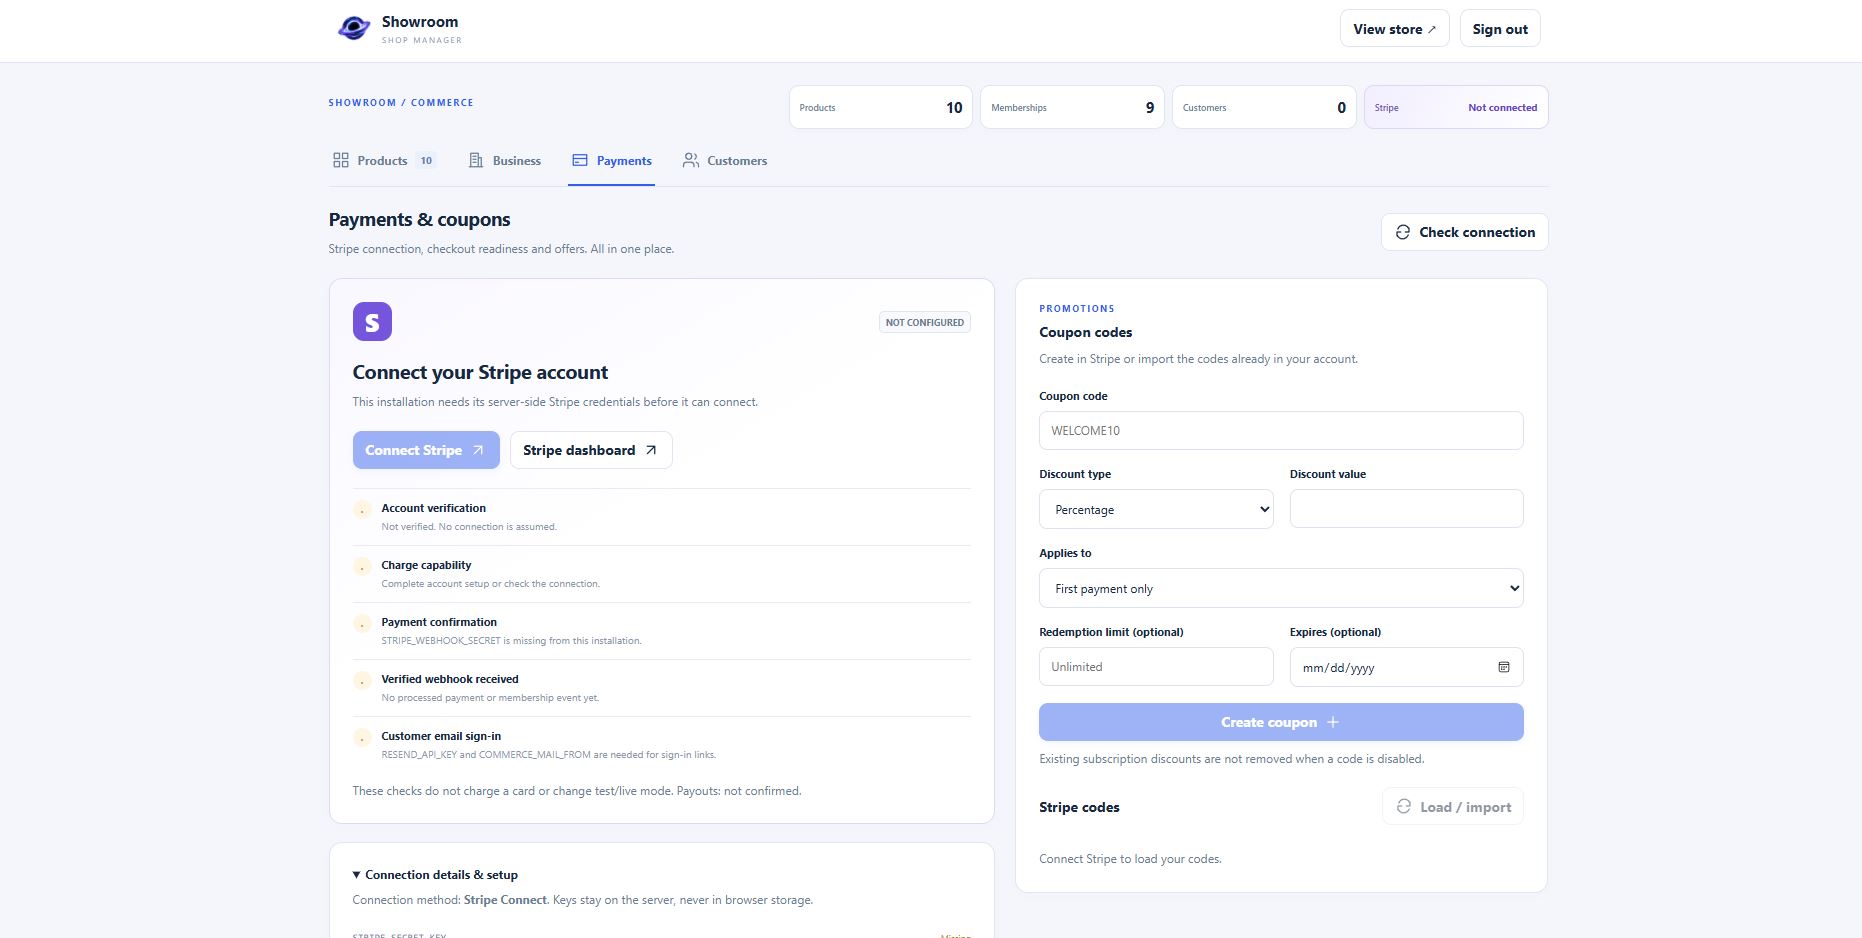The width and height of the screenshot is (1862, 938).
Task: Click the Payment confirmation status dot
Action: [x=362, y=624]
